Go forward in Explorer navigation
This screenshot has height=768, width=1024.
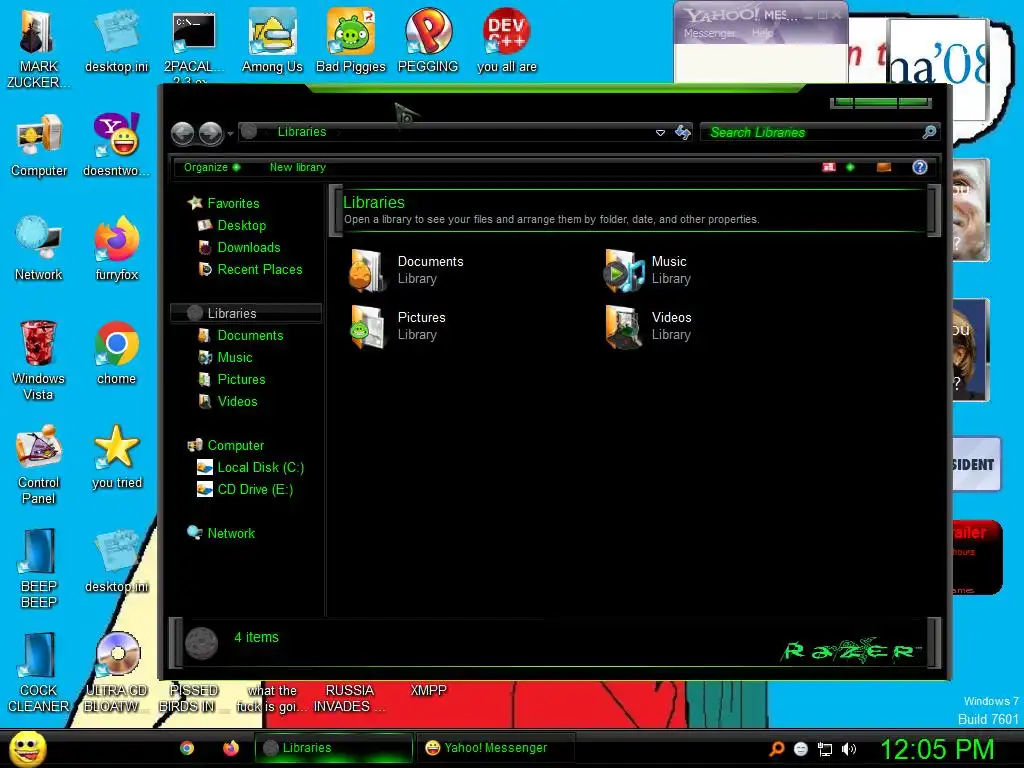210,133
